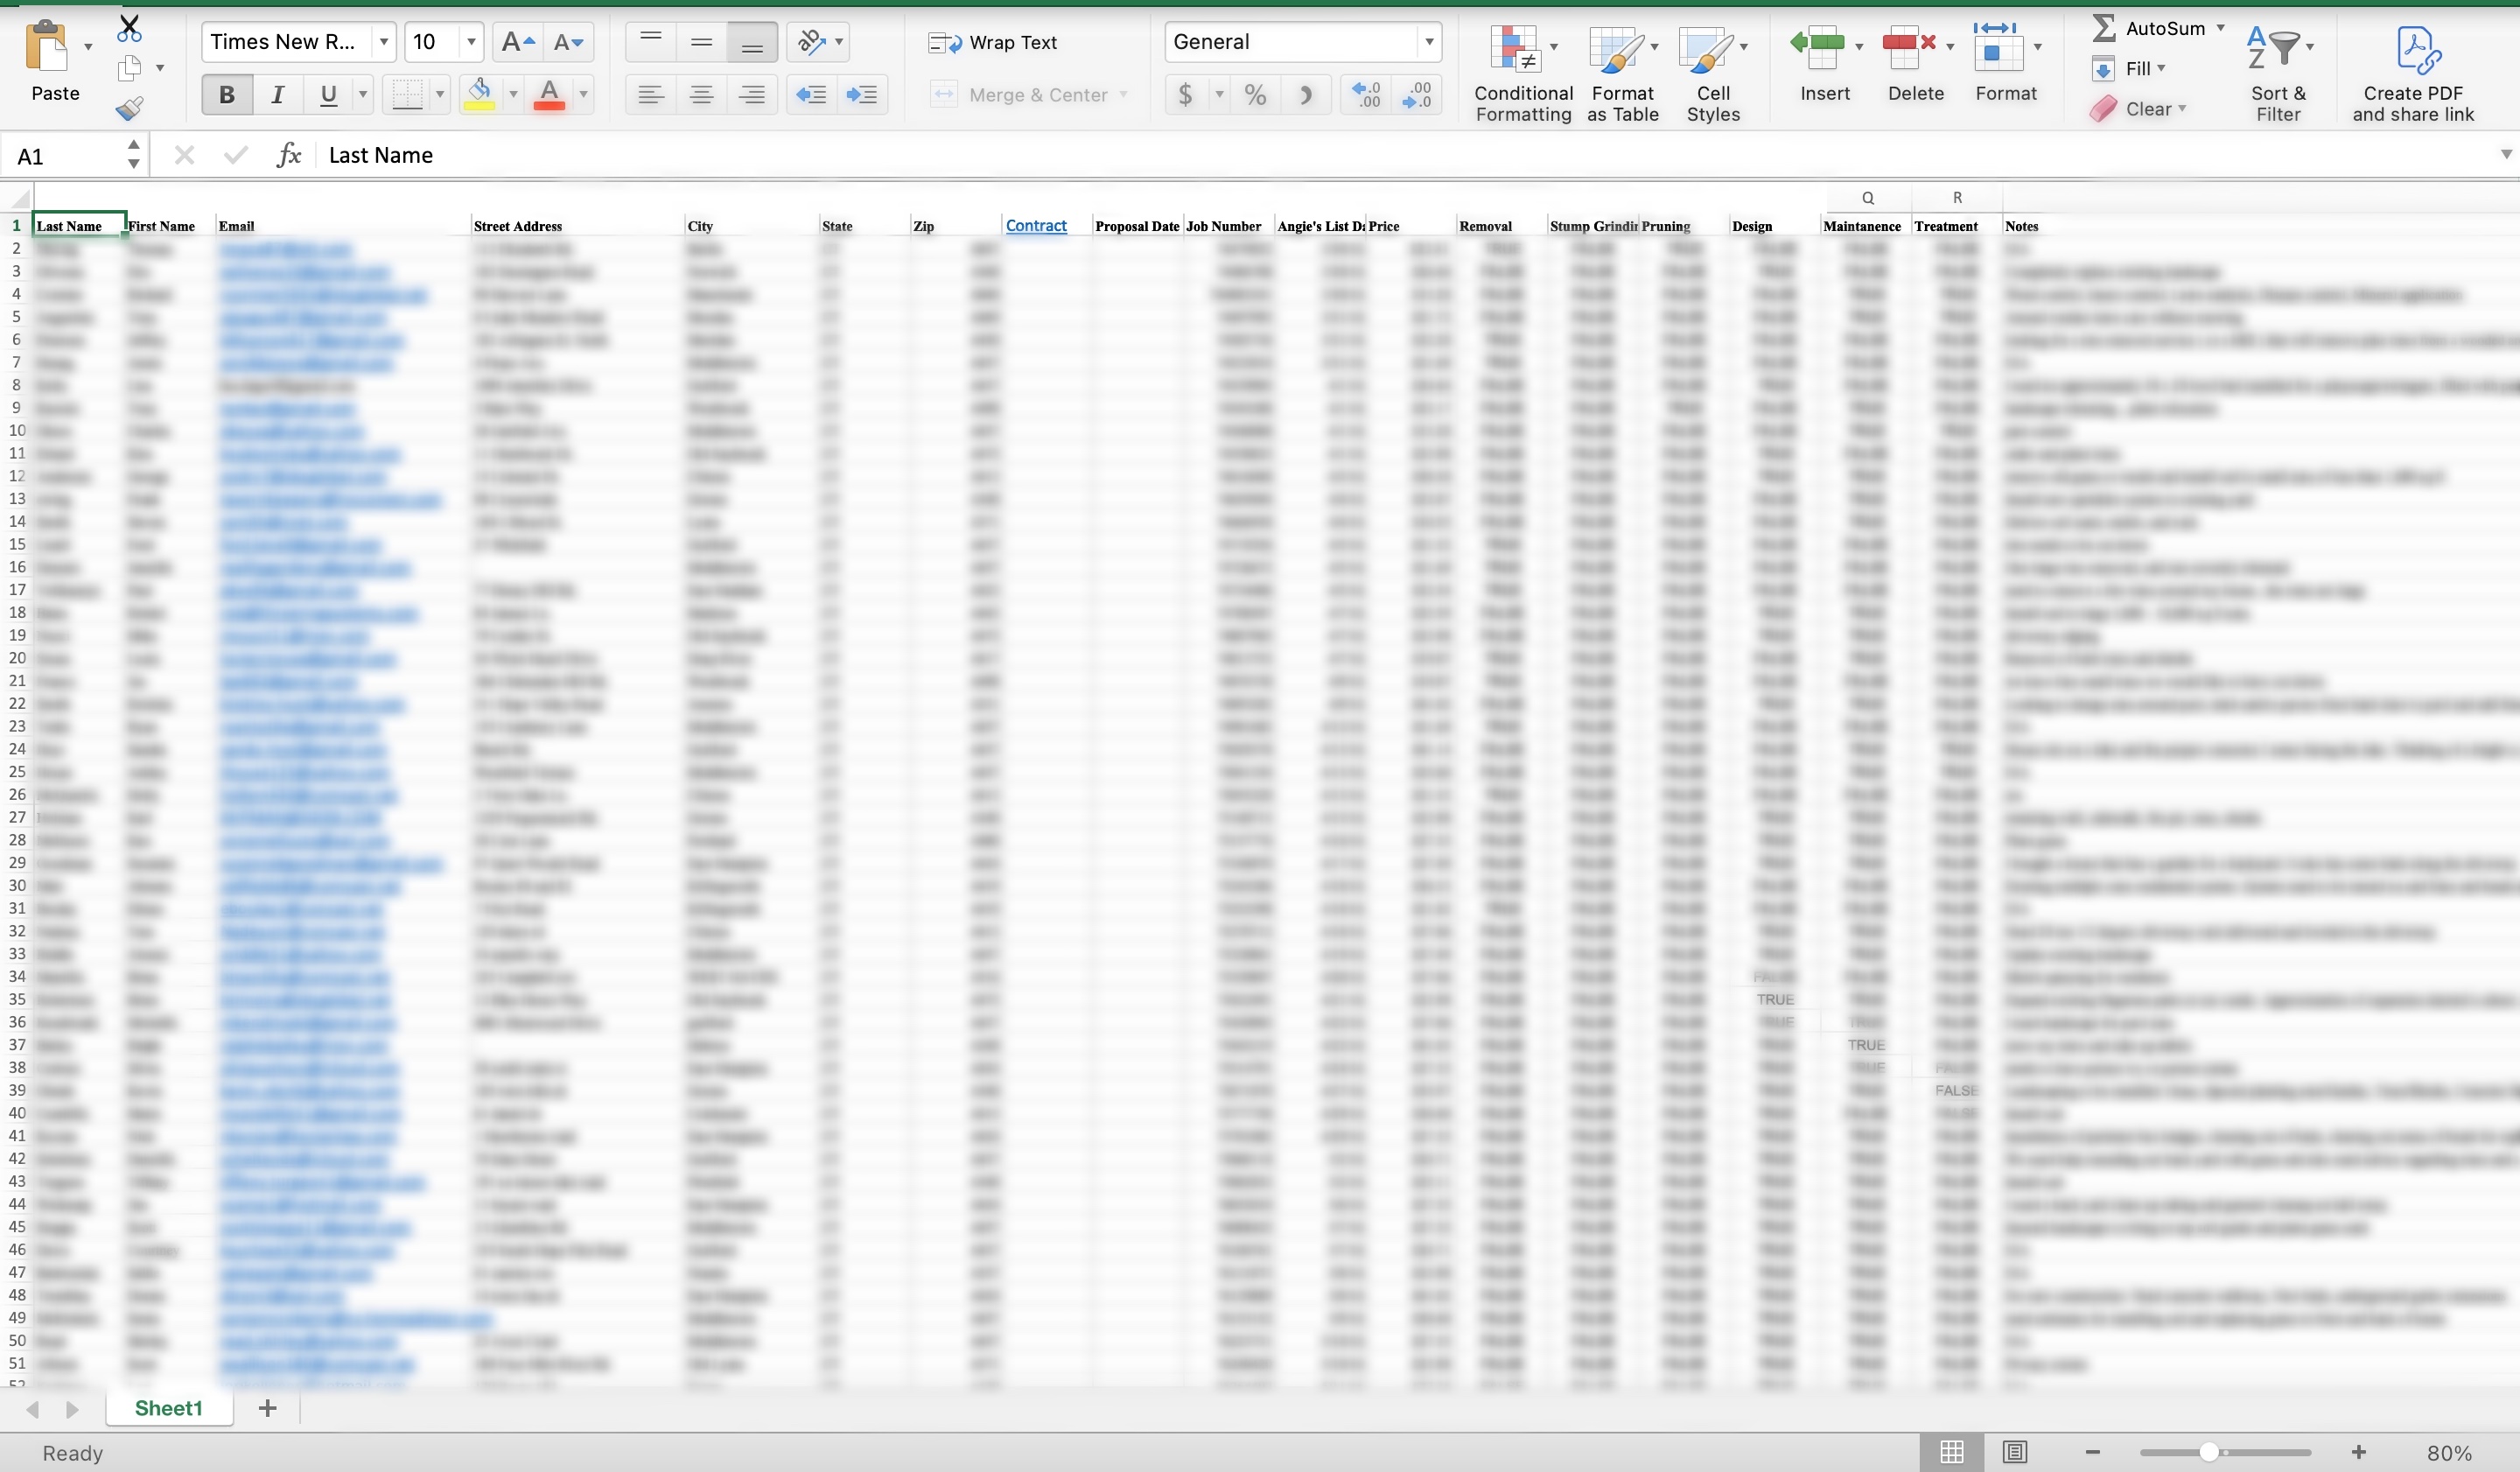The image size is (2520, 1472).
Task: Apply percent style formatting
Action: tap(1255, 95)
